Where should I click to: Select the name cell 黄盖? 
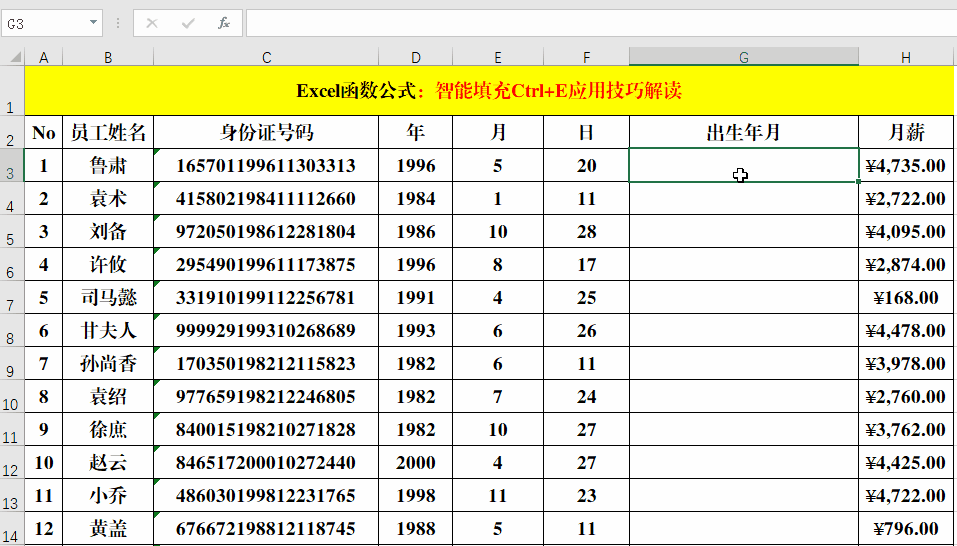tap(108, 528)
